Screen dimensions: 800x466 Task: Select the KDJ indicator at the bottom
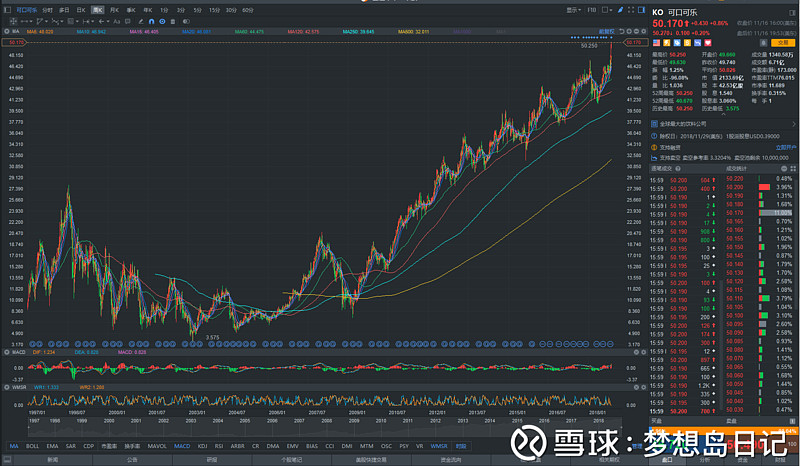click(203, 446)
